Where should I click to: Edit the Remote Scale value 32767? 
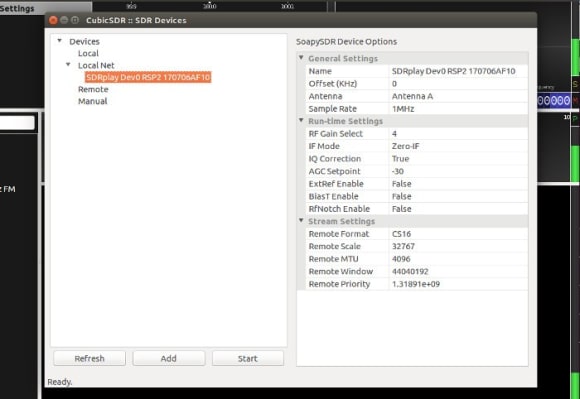point(458,246)
